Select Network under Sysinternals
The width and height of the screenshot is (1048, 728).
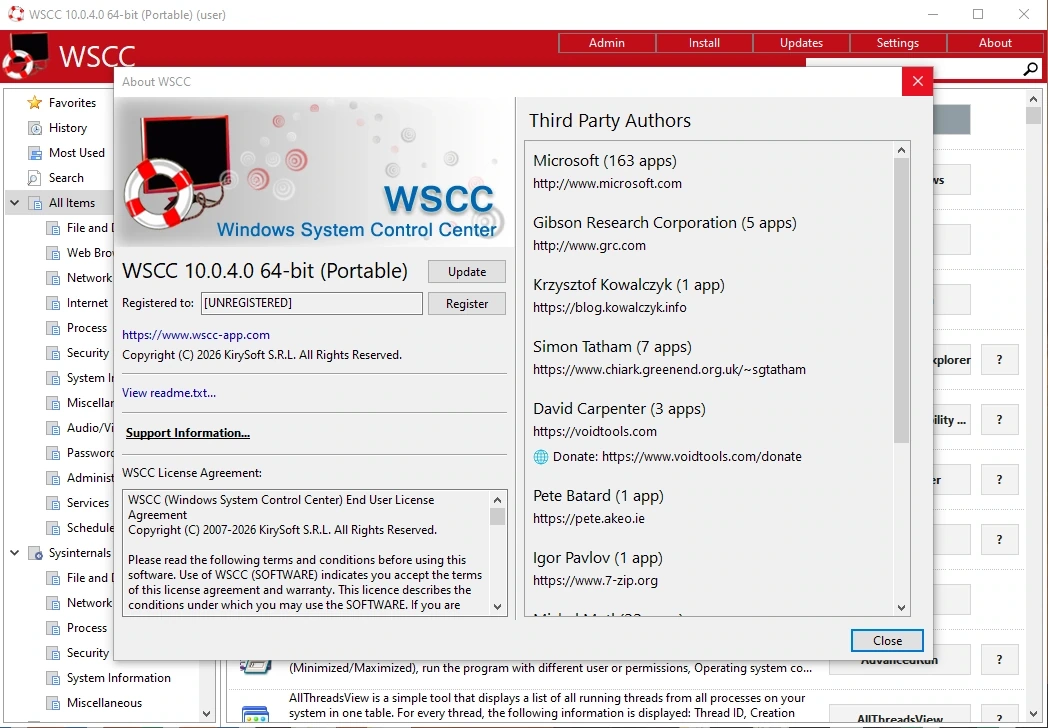89,603
